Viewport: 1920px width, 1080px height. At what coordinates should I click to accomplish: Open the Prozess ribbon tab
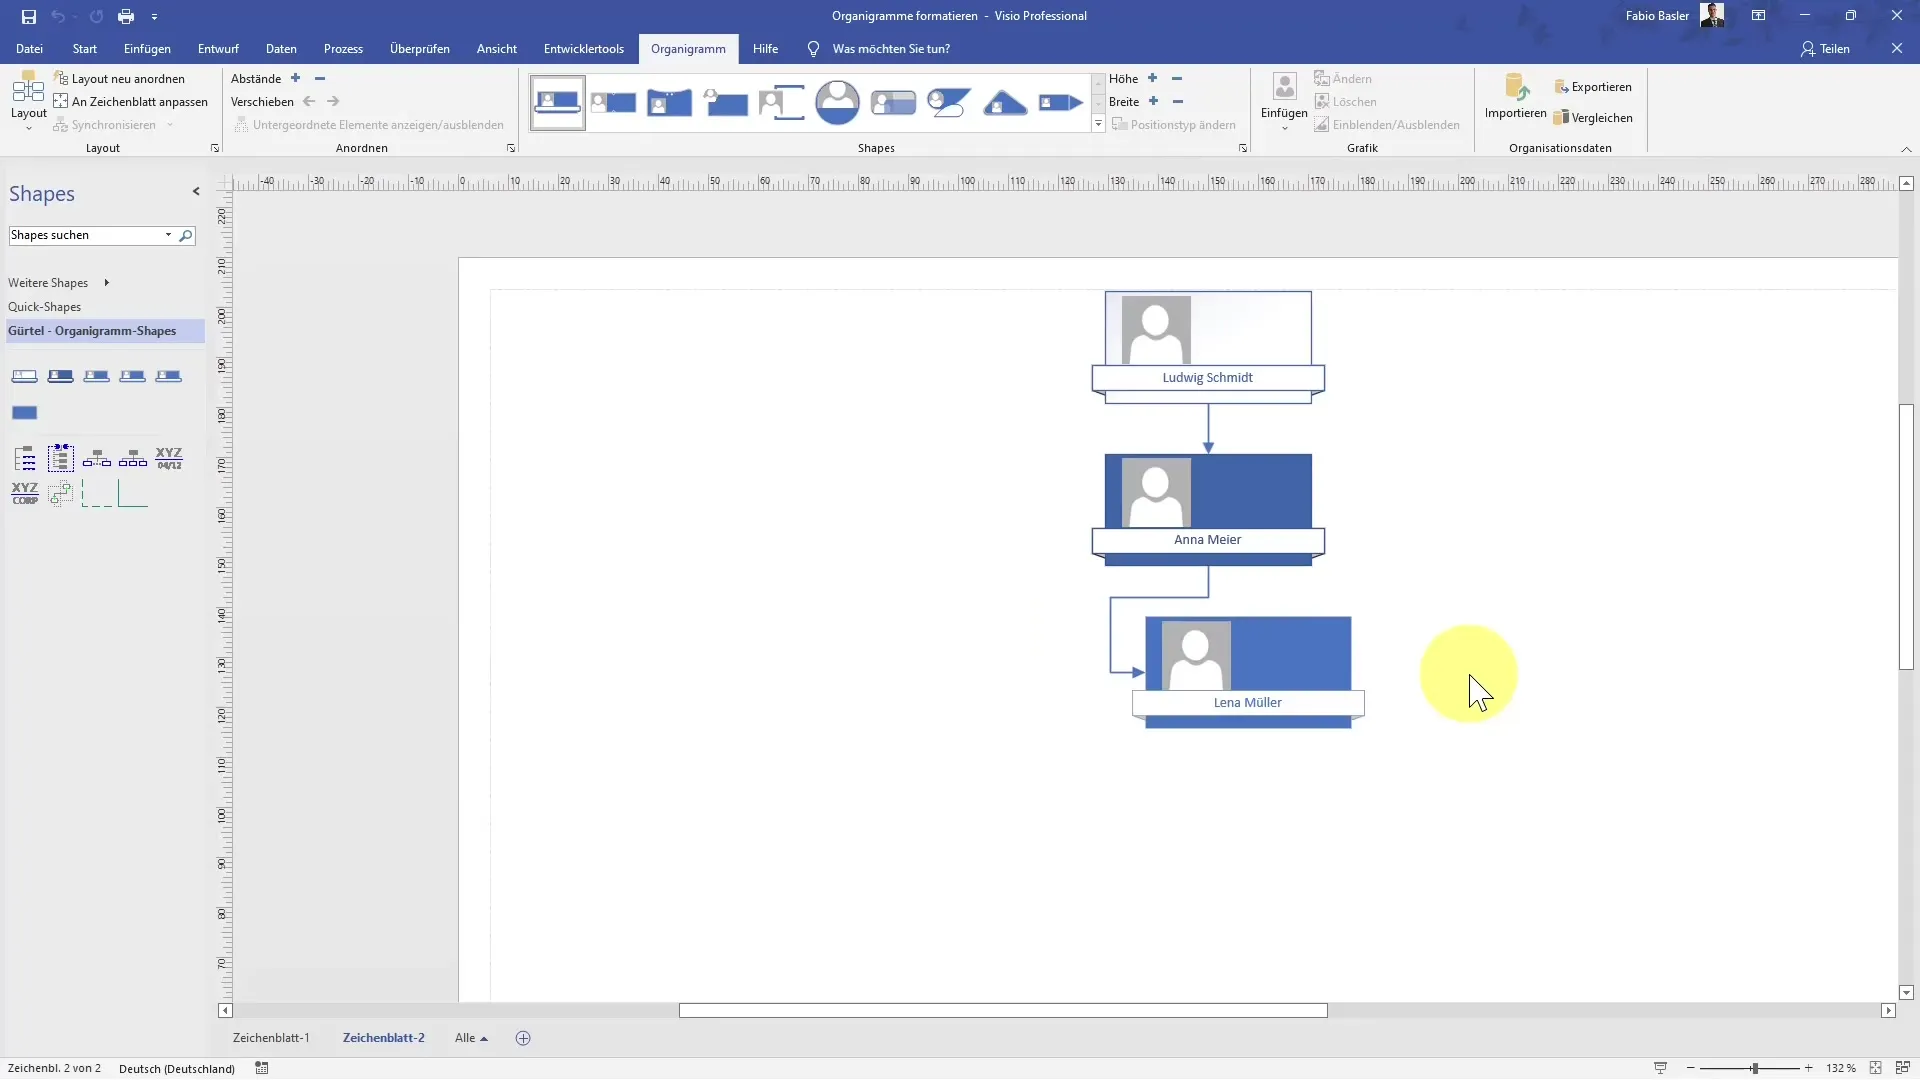(x=343, y=48)
